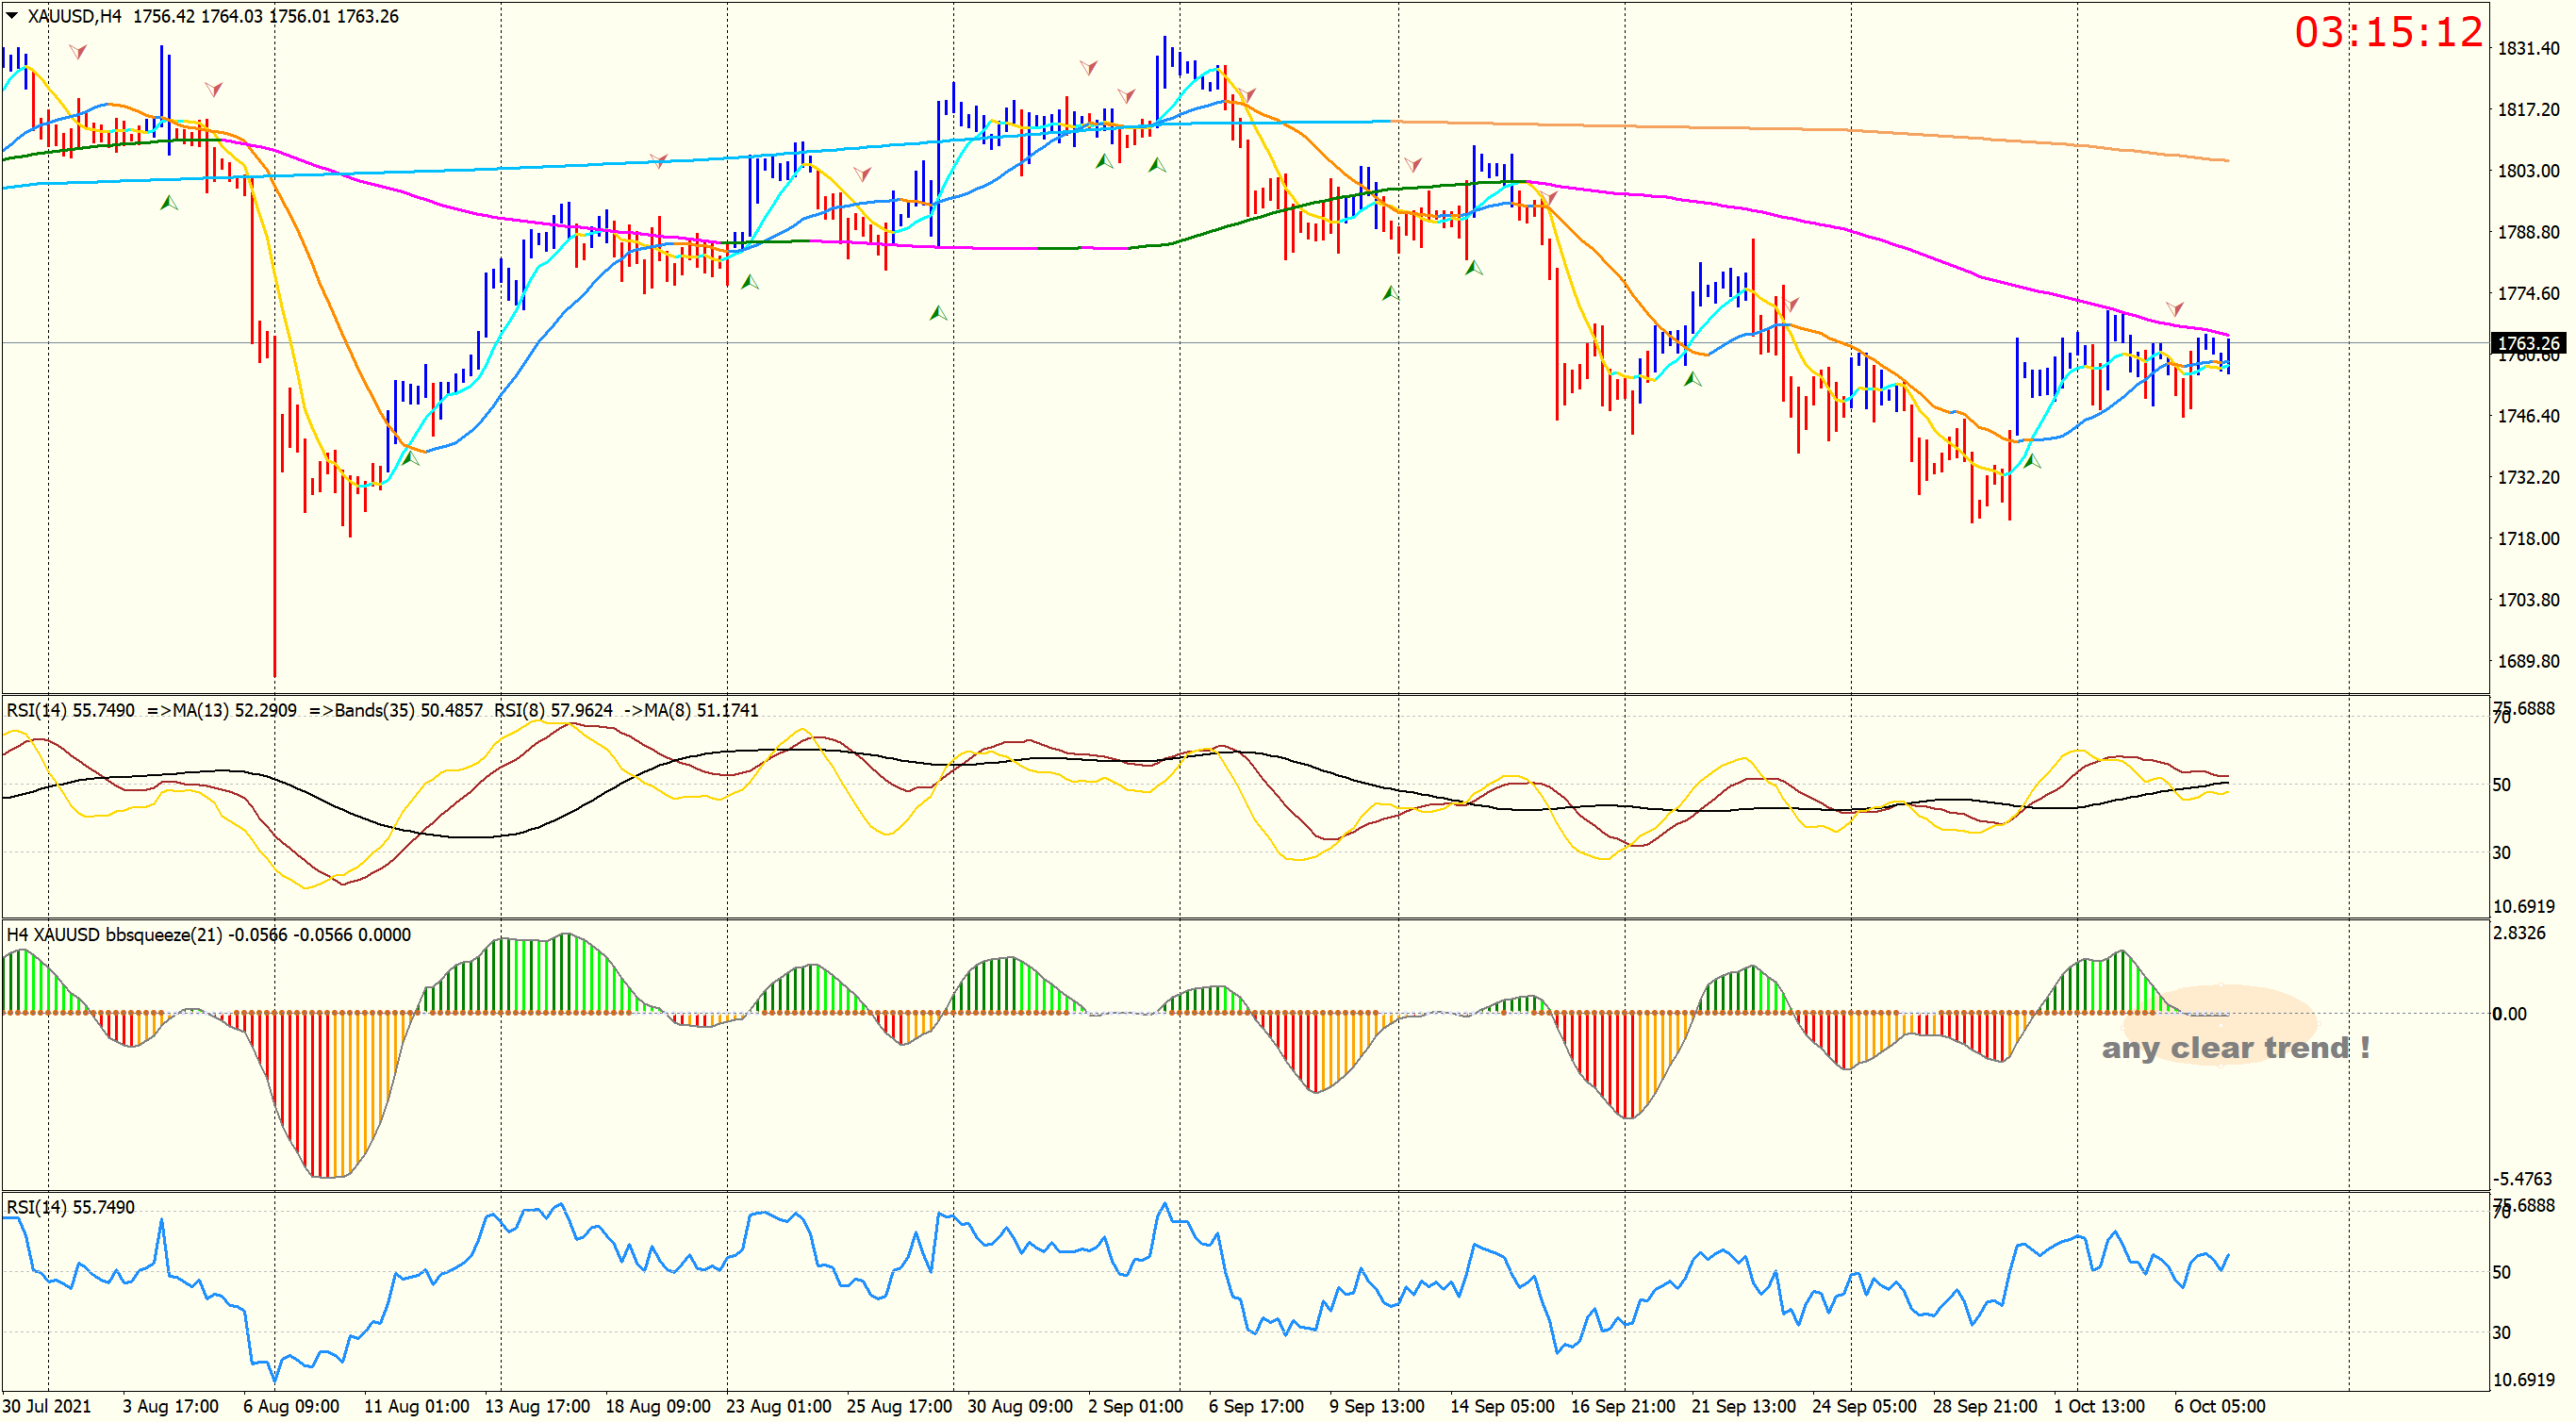This screenshot has height=1422, width=2576.
Task: Click the '6 Oct 05:00' time axis label
Action: coord(2219,1406)
